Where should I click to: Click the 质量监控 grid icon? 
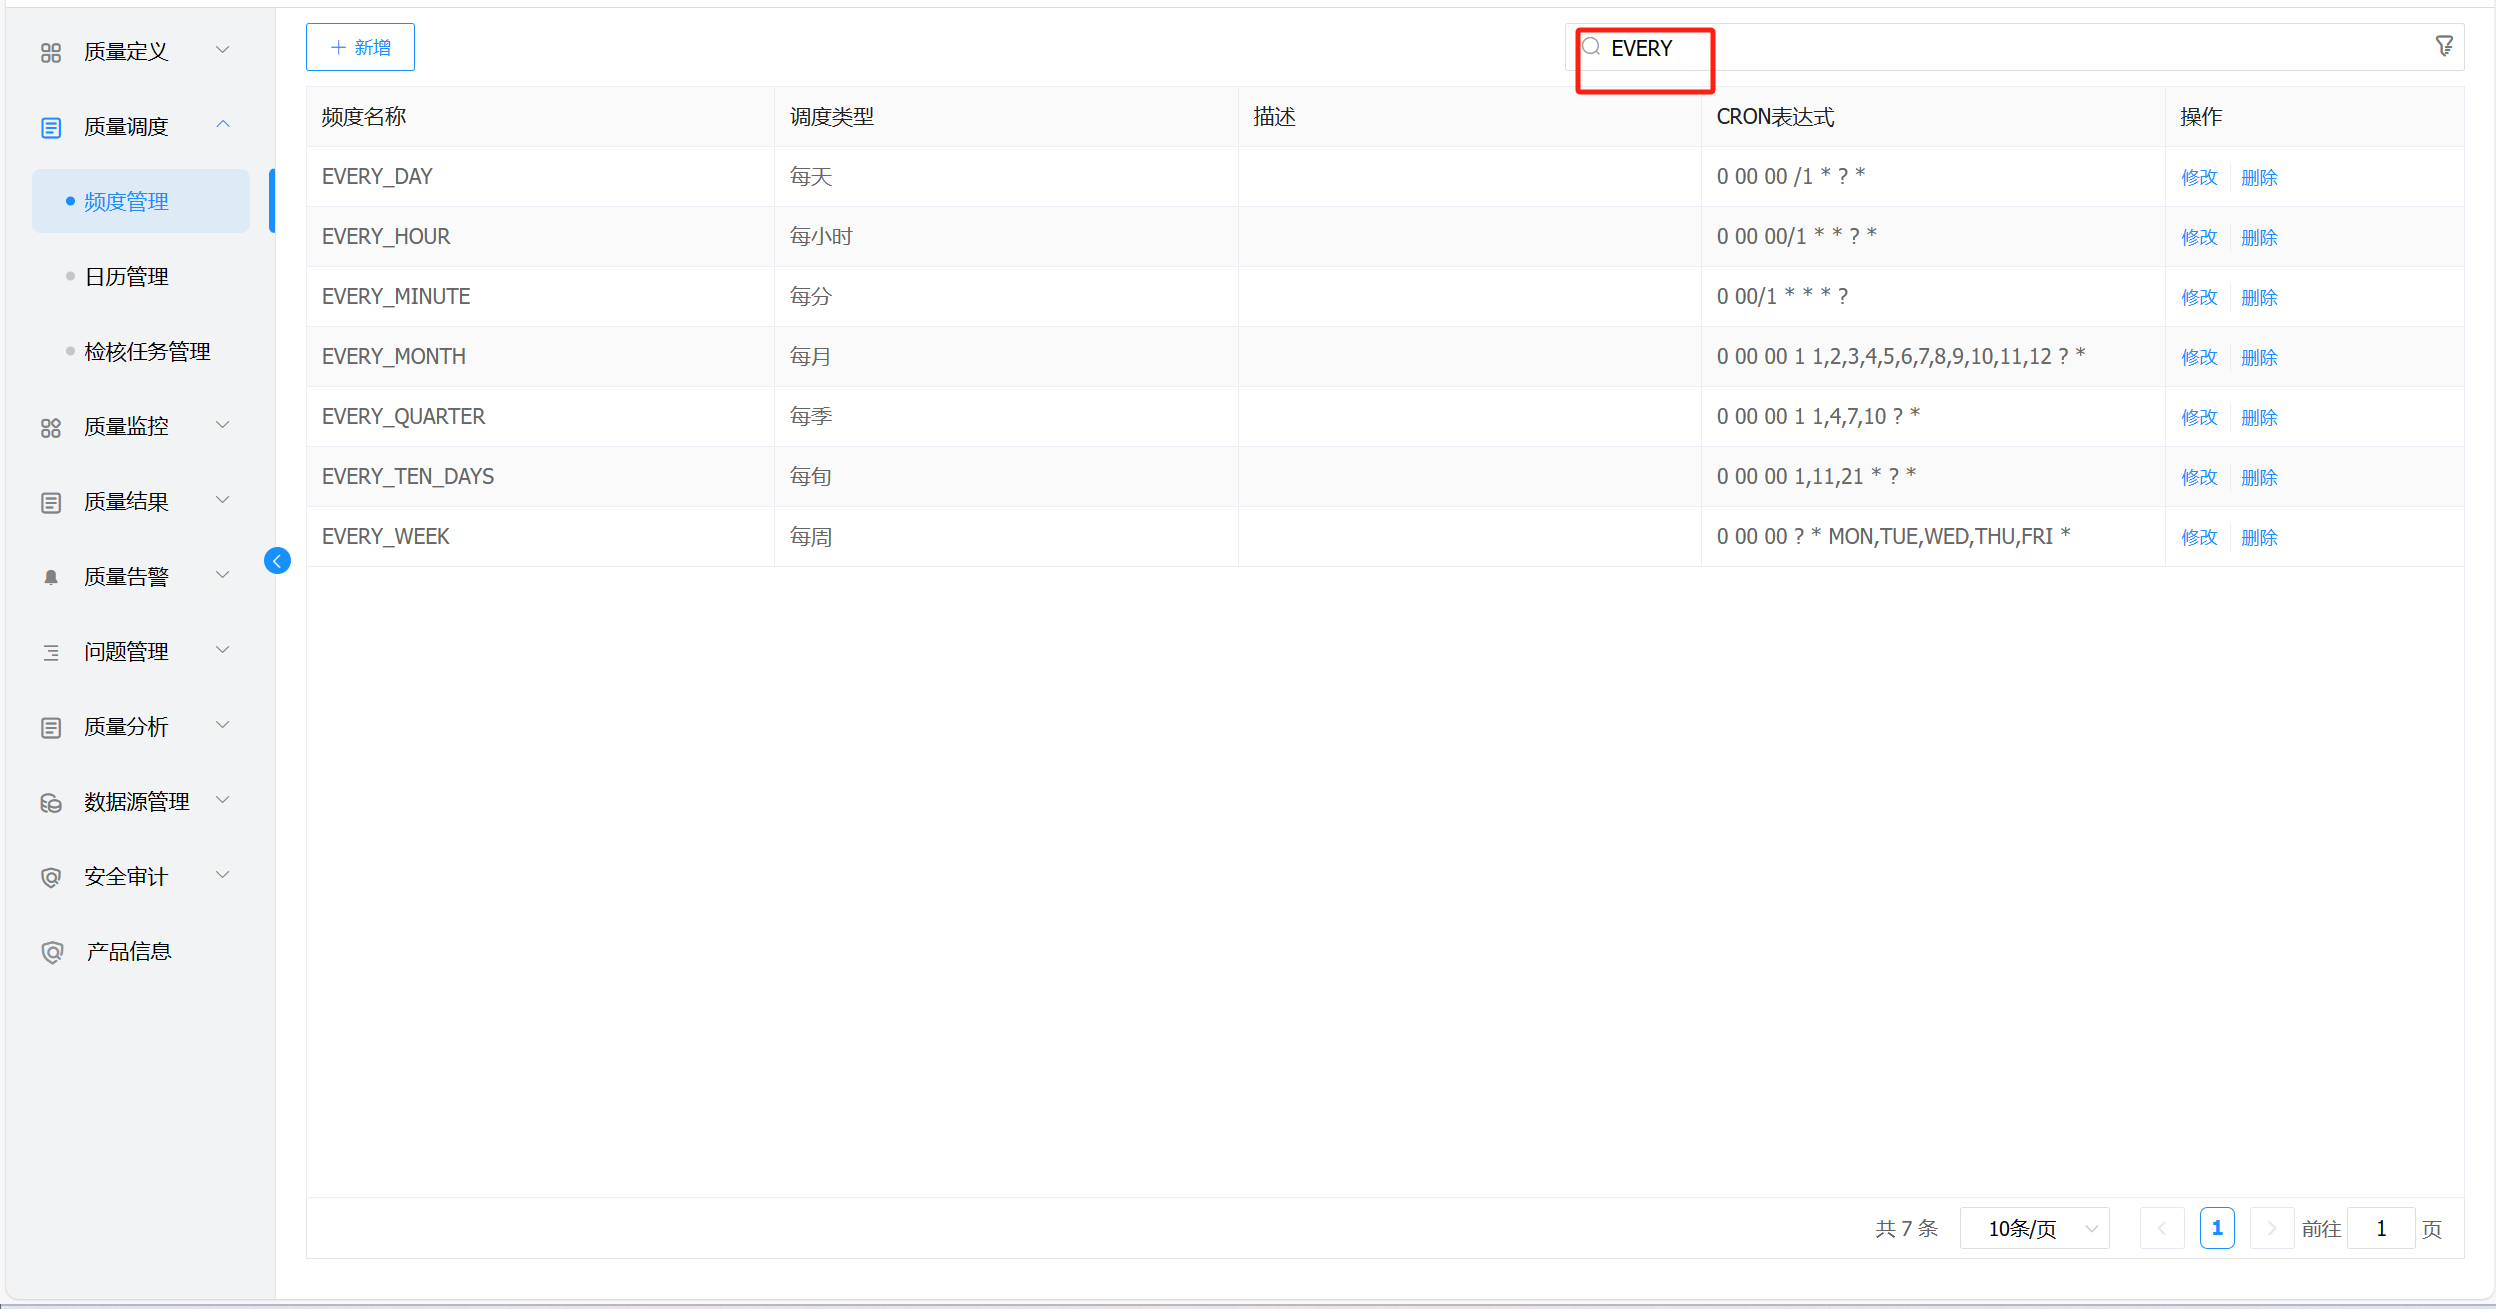pyautogui.click(x=51, y=428)
